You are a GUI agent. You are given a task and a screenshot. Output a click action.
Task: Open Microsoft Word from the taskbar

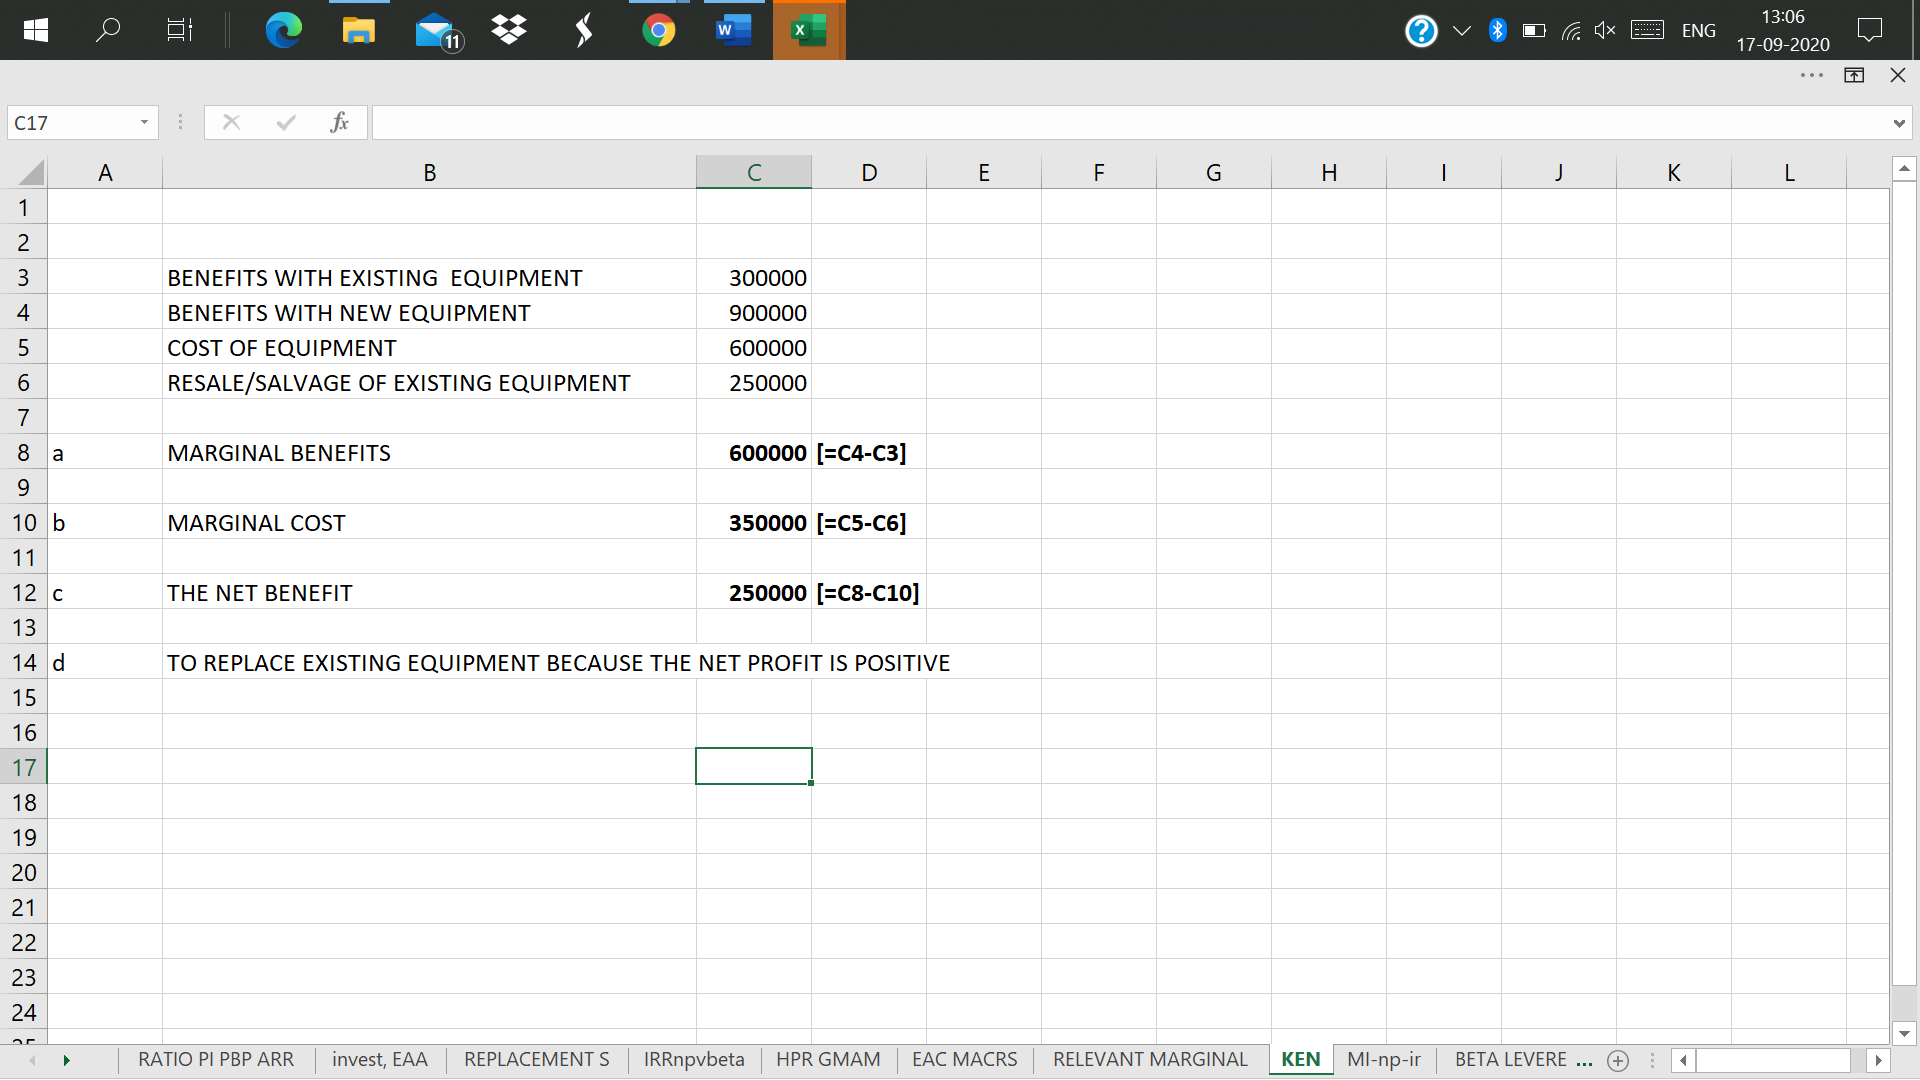pos(733,30)
